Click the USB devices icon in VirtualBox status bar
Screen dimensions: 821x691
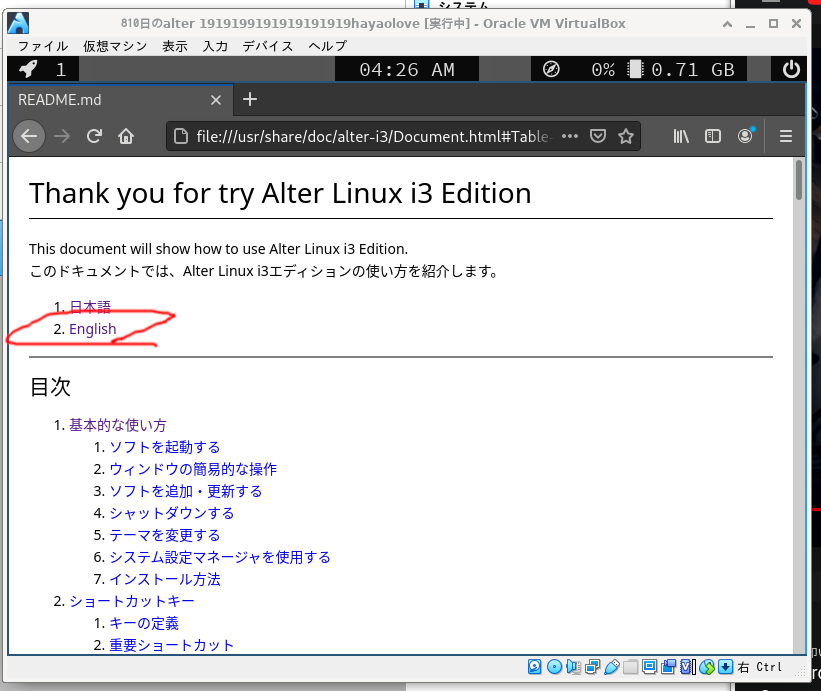click(x=610, y=667)
